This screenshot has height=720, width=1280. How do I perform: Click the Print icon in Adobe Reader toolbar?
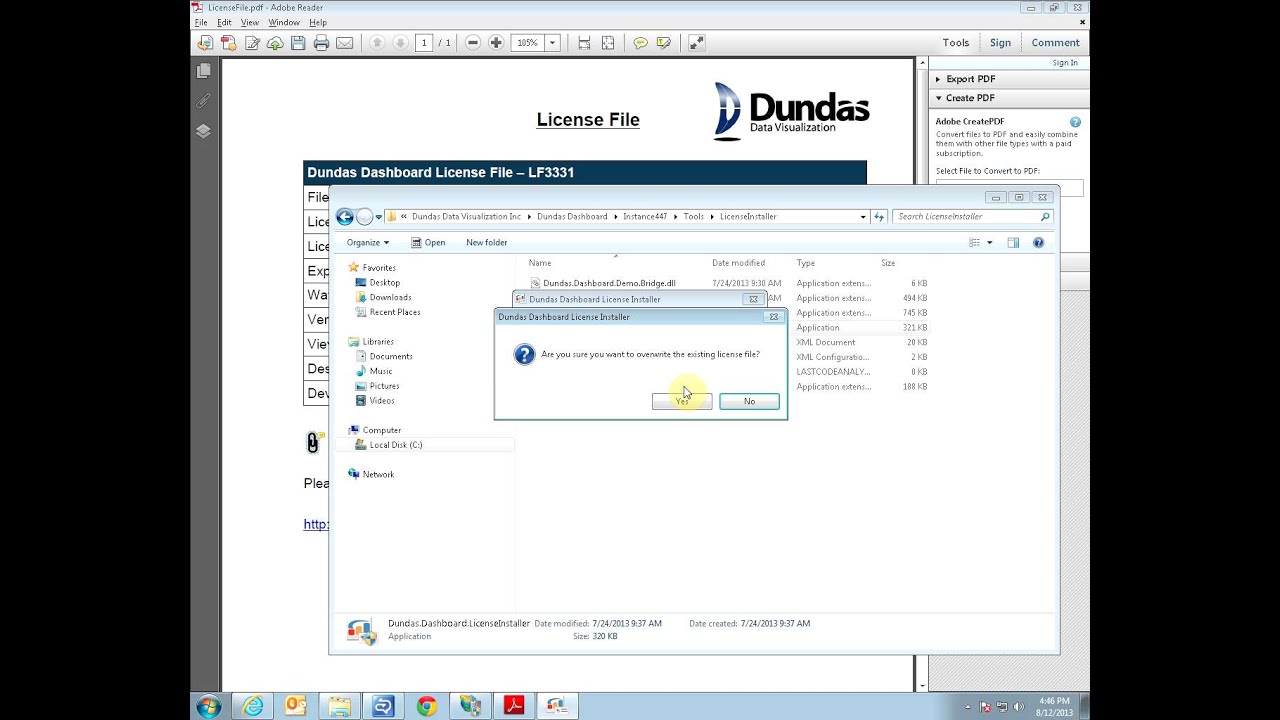coord(321,43)
